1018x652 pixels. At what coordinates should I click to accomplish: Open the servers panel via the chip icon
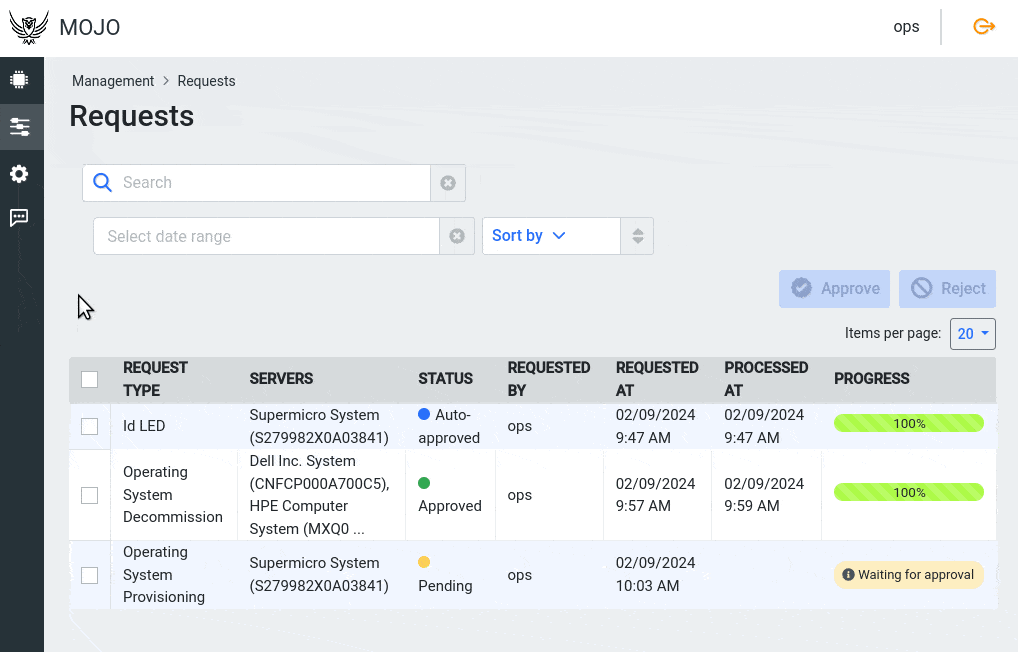(21, 78)
